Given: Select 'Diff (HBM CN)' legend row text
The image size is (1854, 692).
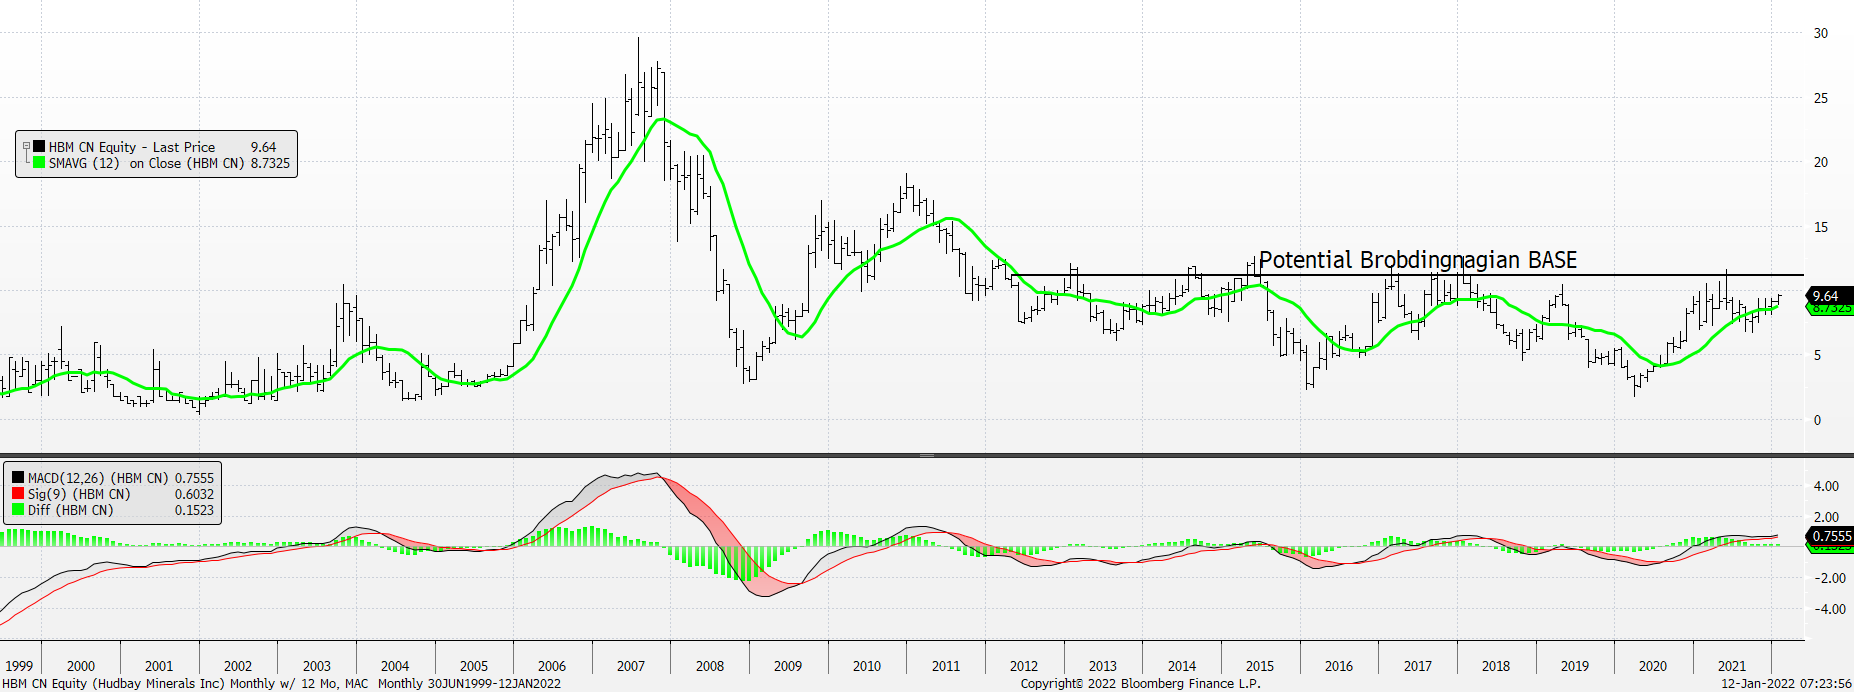Looking at the screenshot, I should click(70, 510).
